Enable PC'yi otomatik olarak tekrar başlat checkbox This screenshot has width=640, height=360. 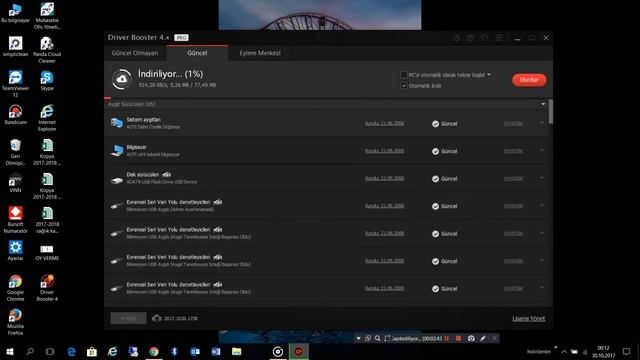(x=404, y=75)
